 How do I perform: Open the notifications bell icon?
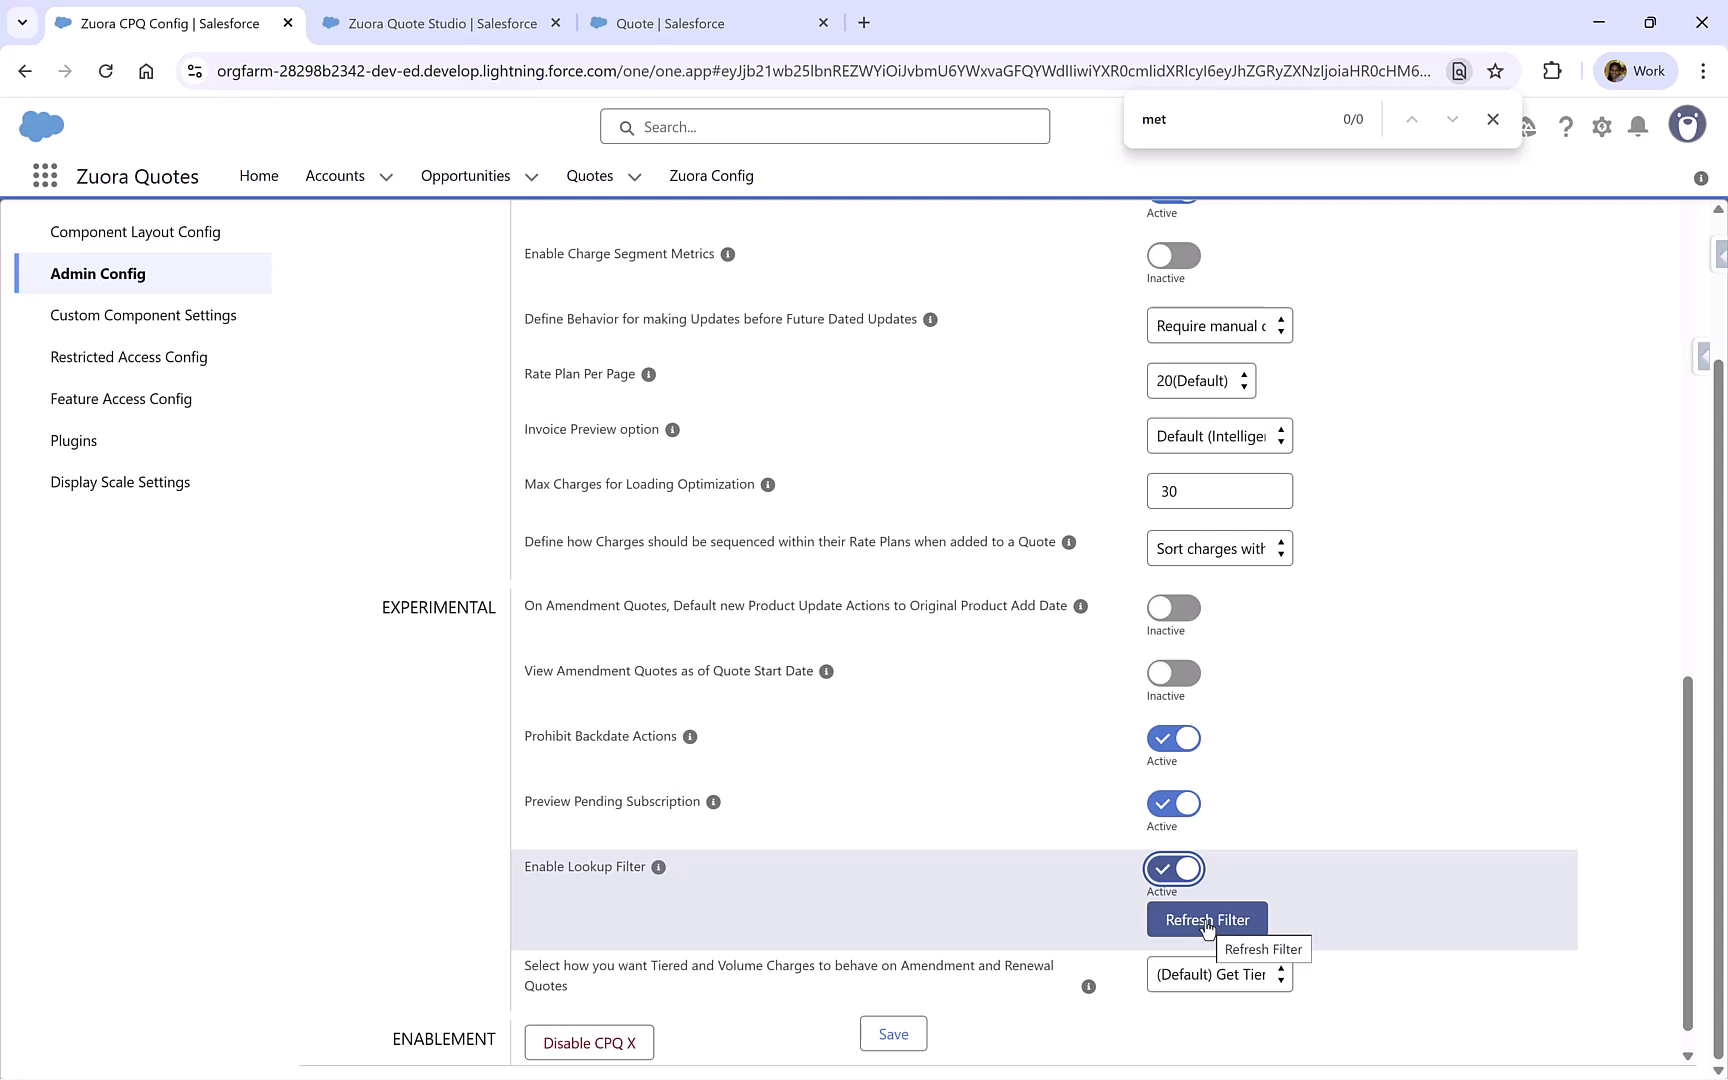coord(1637,126)
